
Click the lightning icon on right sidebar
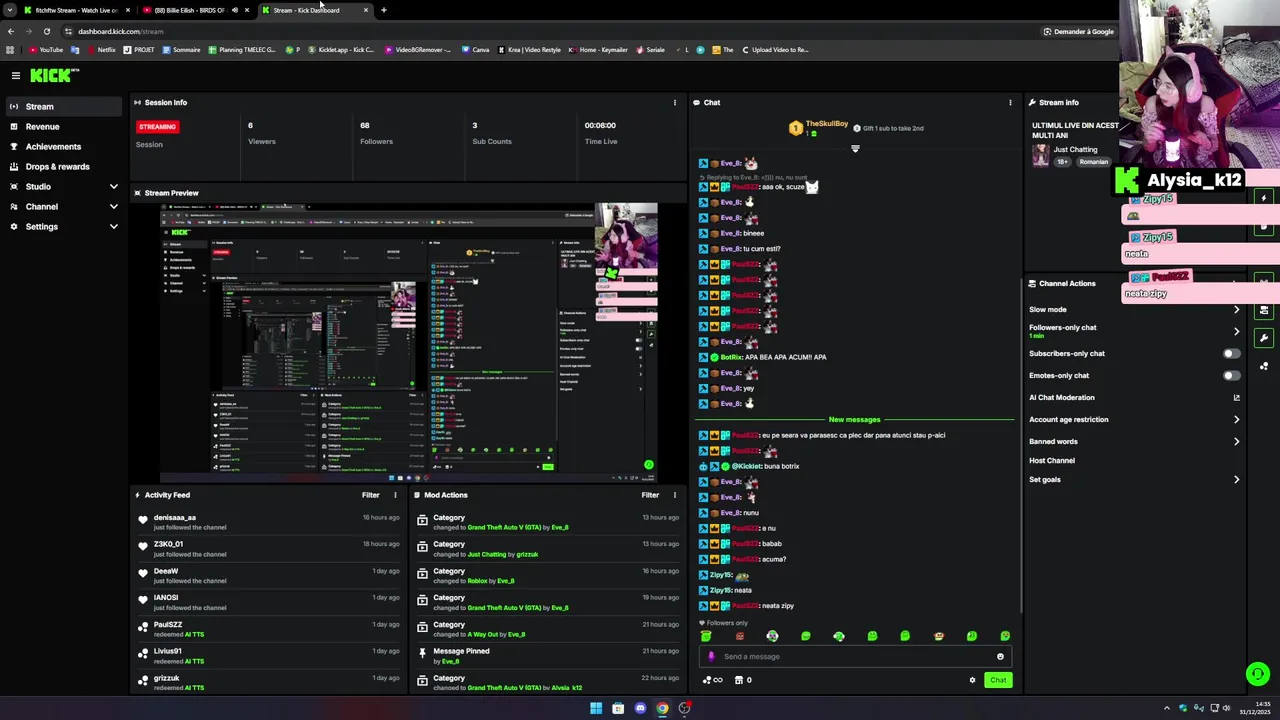1264,198
